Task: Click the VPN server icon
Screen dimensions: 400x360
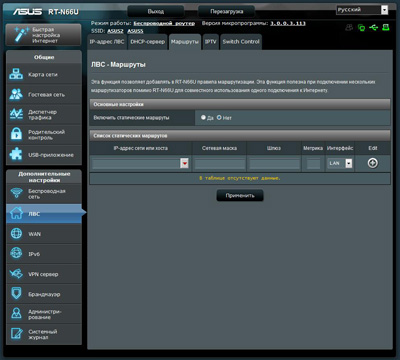Action: 16,274
